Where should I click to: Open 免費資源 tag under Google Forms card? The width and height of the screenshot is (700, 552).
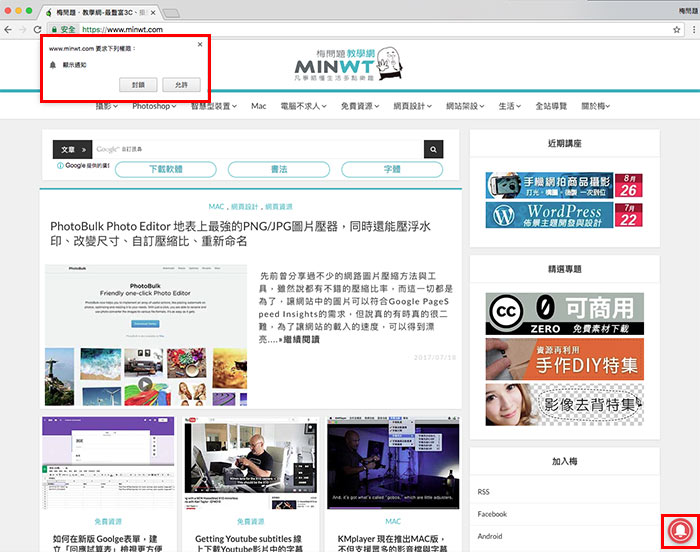click(108, 521)
